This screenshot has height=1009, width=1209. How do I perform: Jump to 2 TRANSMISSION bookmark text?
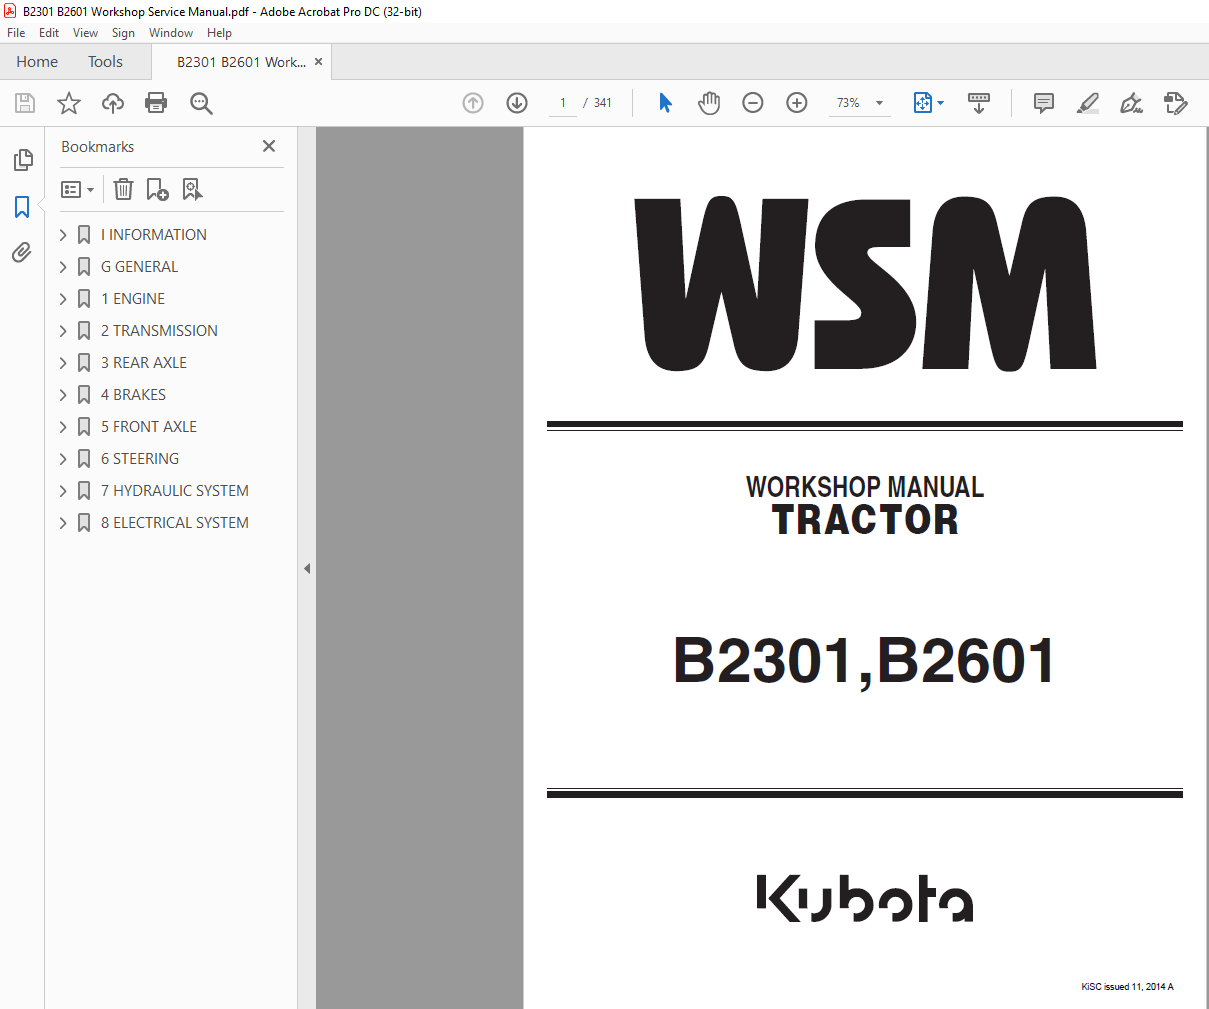pyautogui.click(x=159, y=331)
